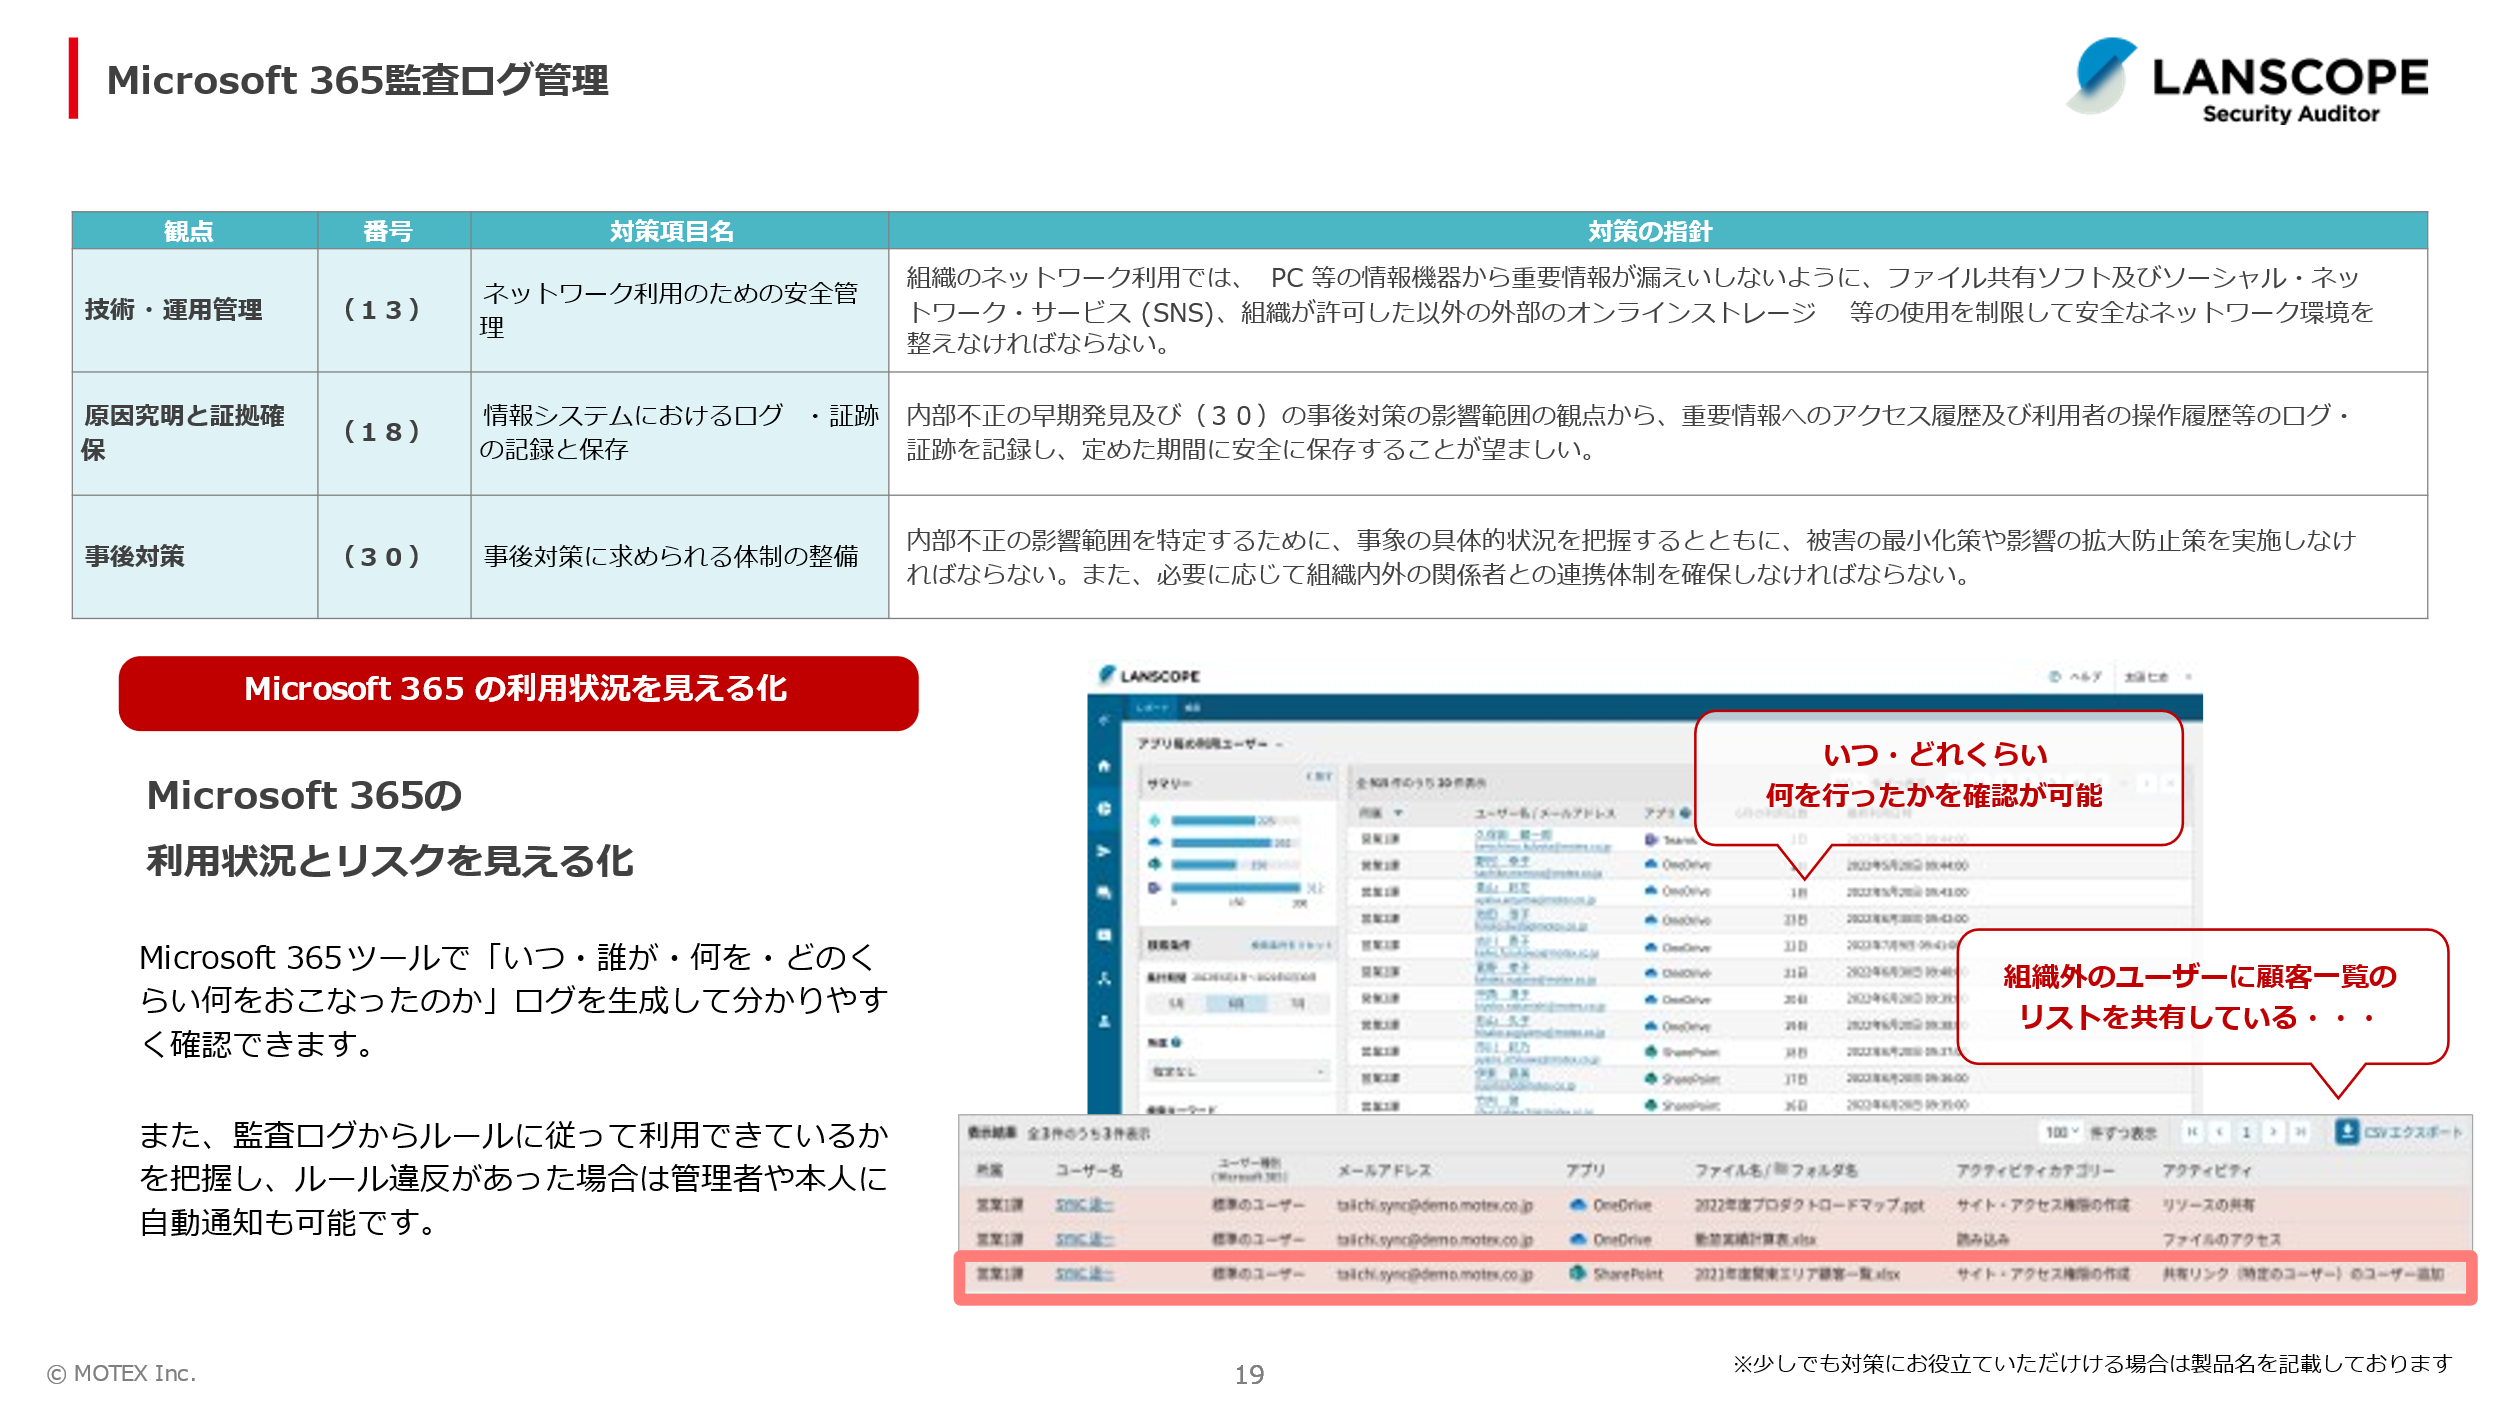
Task: Open user link in the プロダクトロードマップ.ppt row
Action: point(1084,1205)
